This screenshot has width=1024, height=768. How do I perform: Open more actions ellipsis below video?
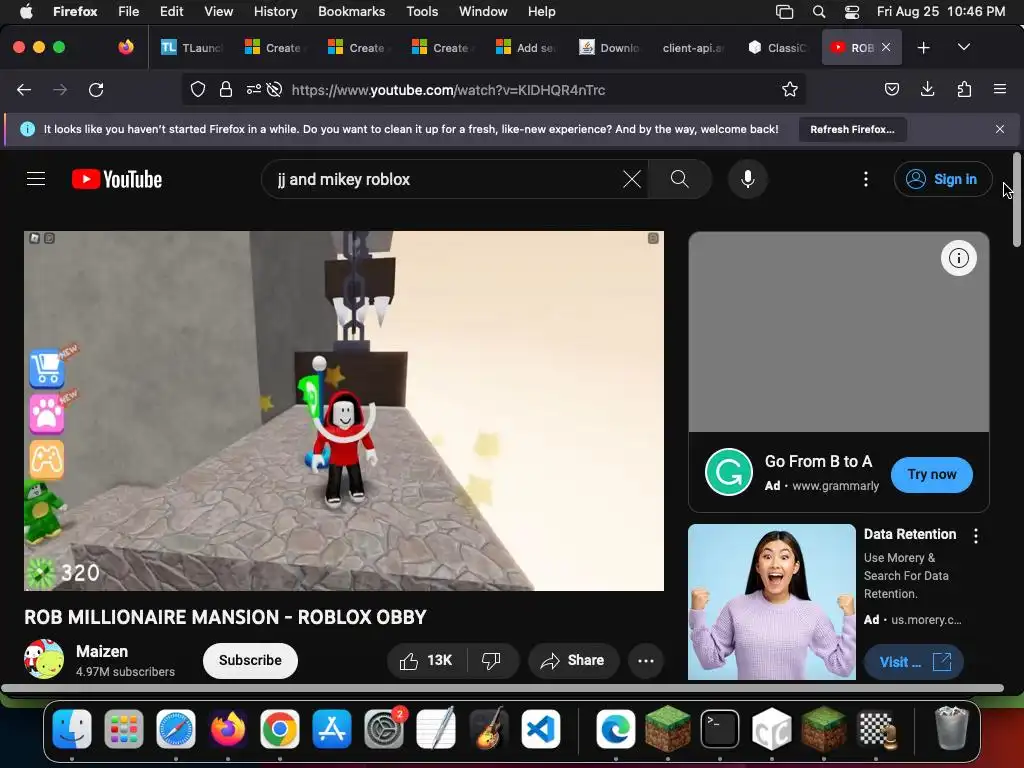pos(646,661)
